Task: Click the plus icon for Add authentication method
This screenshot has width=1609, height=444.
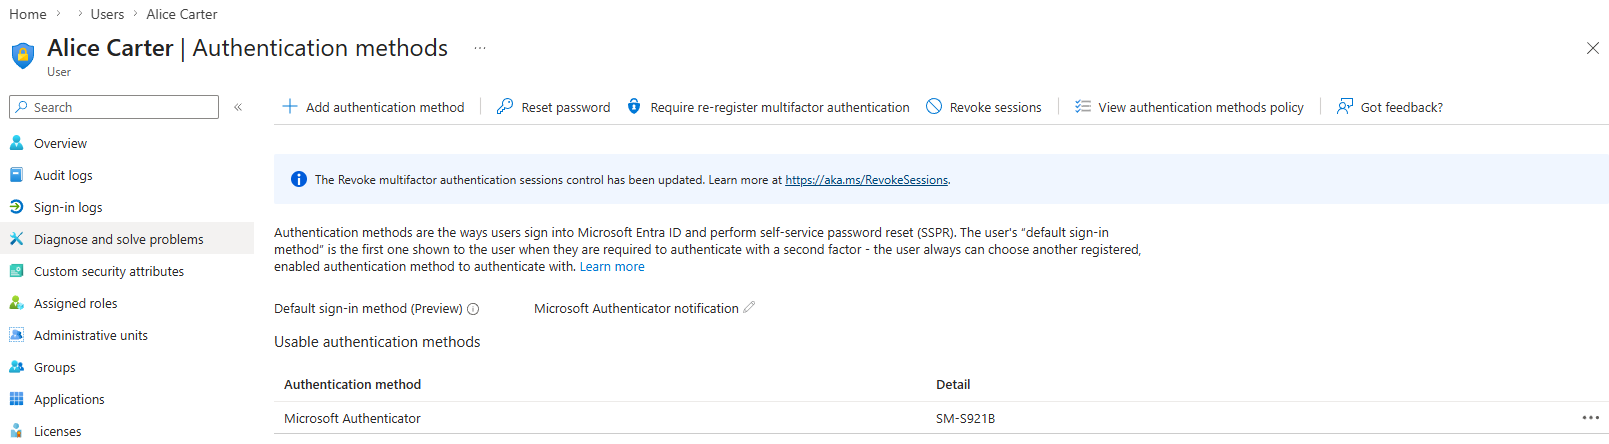Action: click(290, 106)
